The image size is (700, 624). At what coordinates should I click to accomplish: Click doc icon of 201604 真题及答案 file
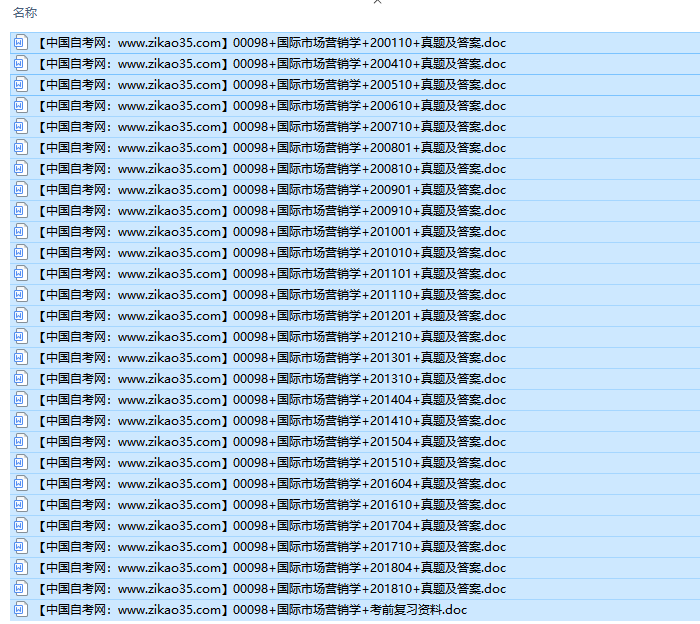pos(21,483)
